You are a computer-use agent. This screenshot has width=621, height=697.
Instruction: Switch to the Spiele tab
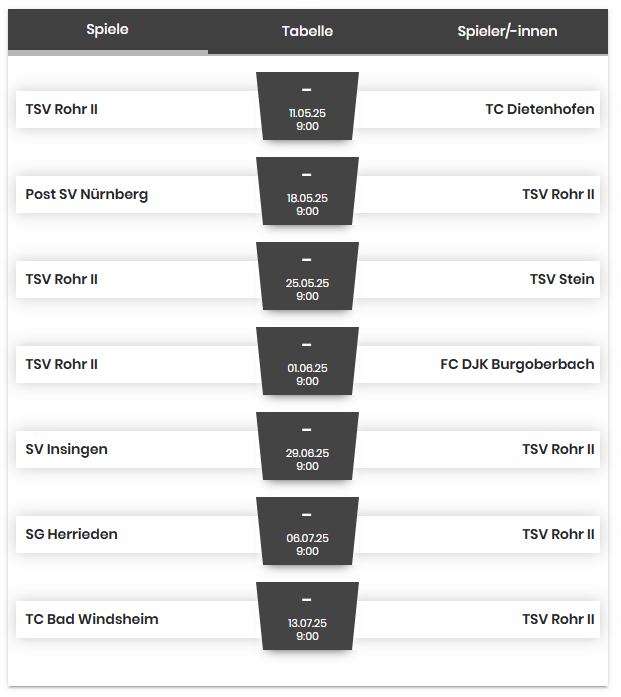pos(107,30)
